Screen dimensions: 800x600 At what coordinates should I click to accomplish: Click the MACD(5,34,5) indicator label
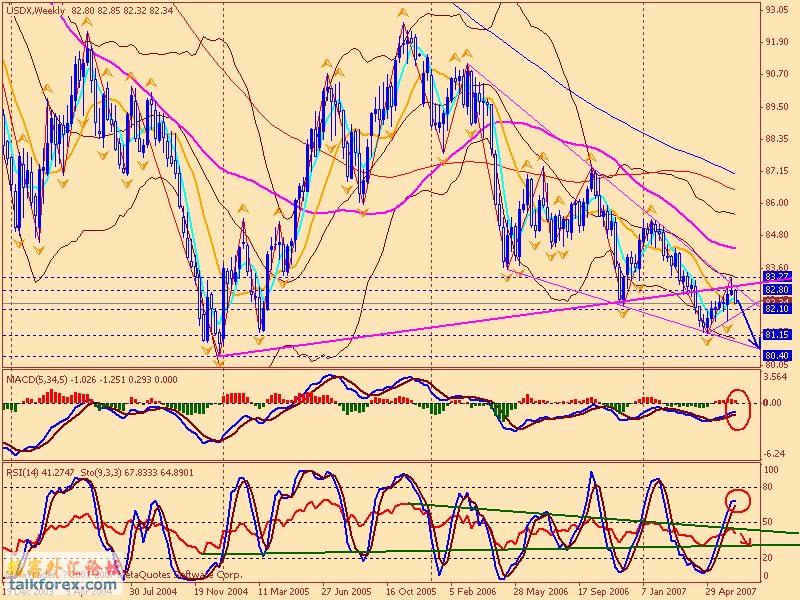click(36, 380)
